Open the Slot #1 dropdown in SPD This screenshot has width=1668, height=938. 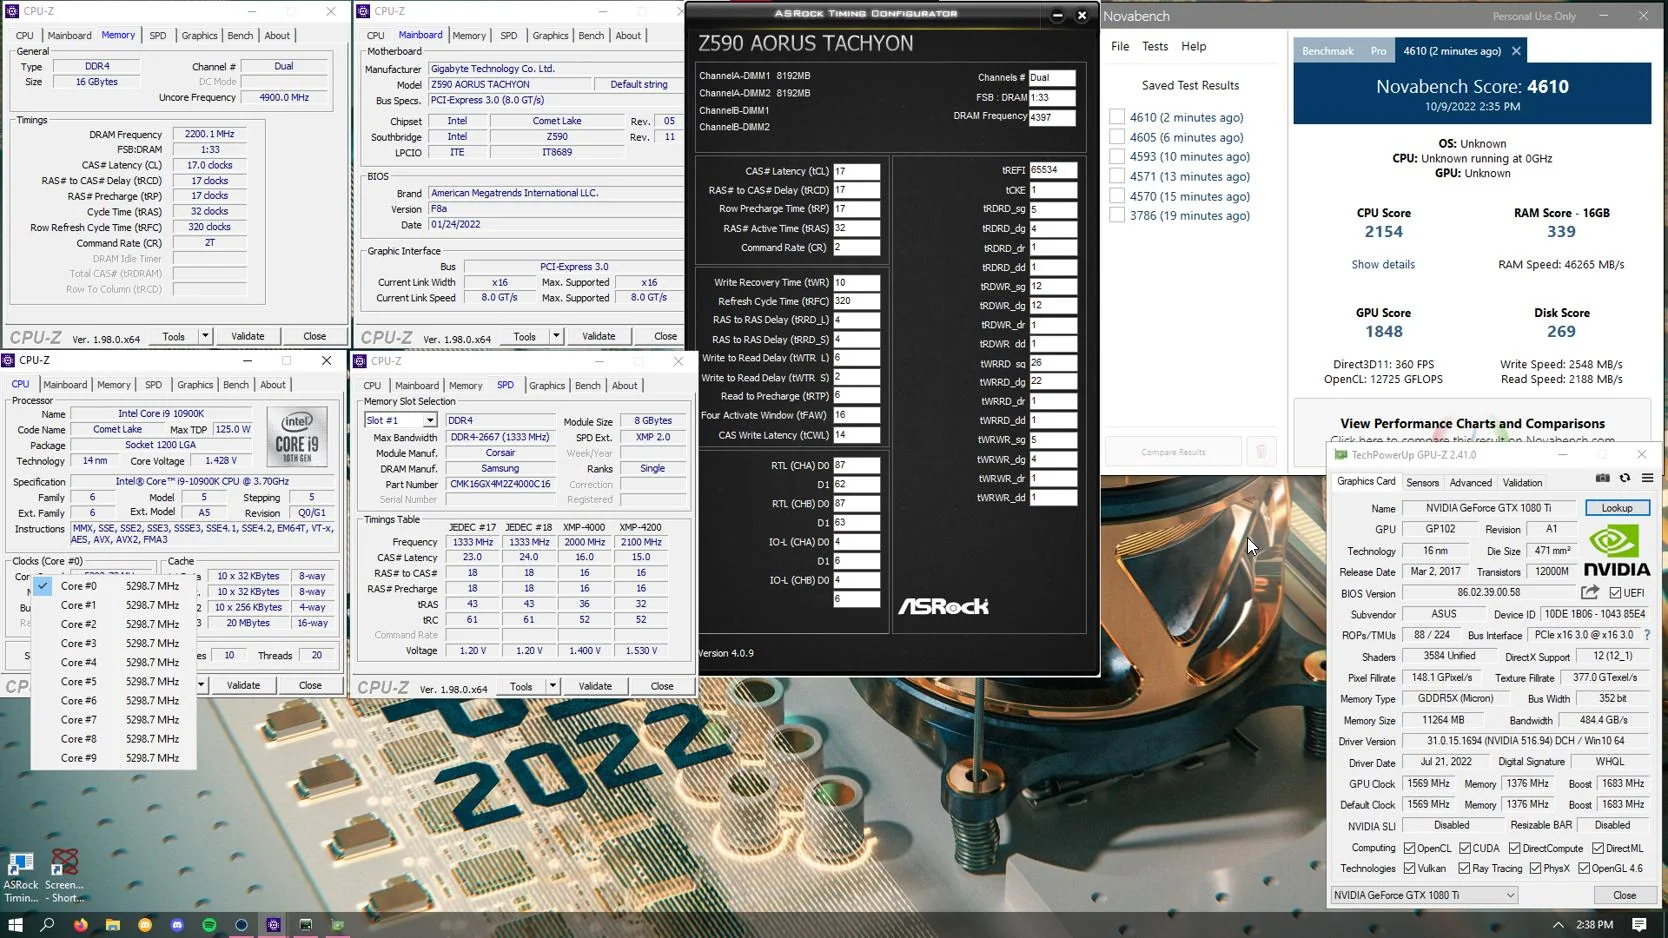click(430, 420)
